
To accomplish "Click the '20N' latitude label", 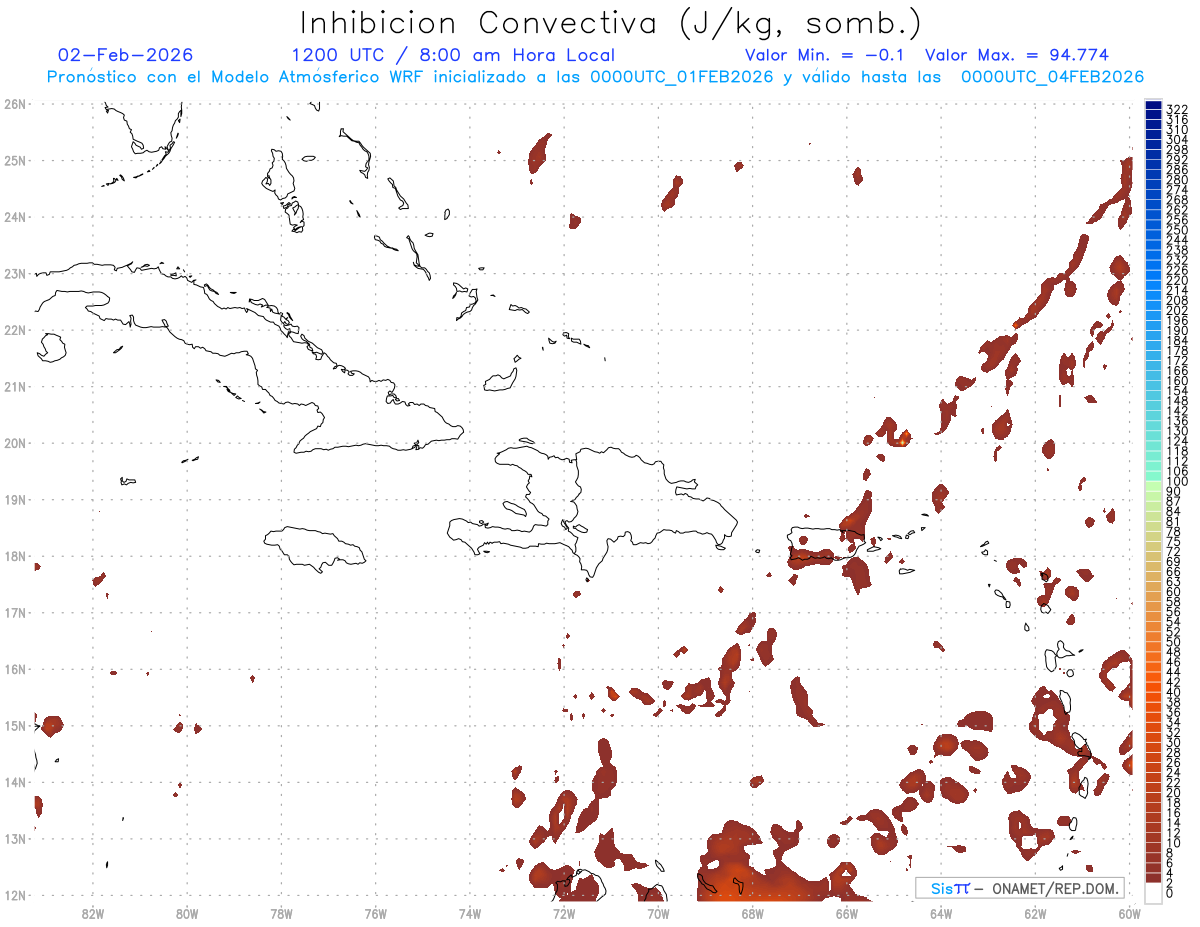I will click(x=14, y=443).
